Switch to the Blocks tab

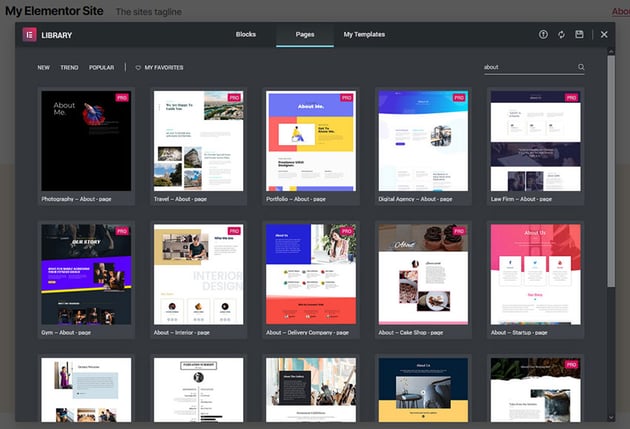(x=246, y=35)
